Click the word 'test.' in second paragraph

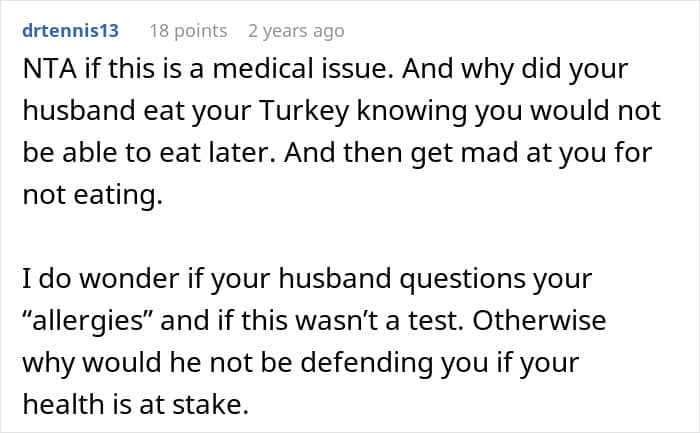(470, 320)
